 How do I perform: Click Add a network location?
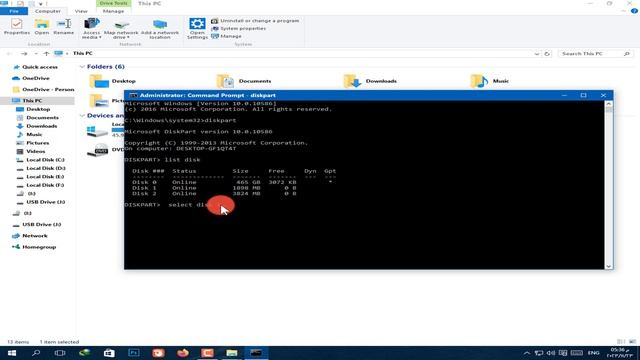(160, 29)
